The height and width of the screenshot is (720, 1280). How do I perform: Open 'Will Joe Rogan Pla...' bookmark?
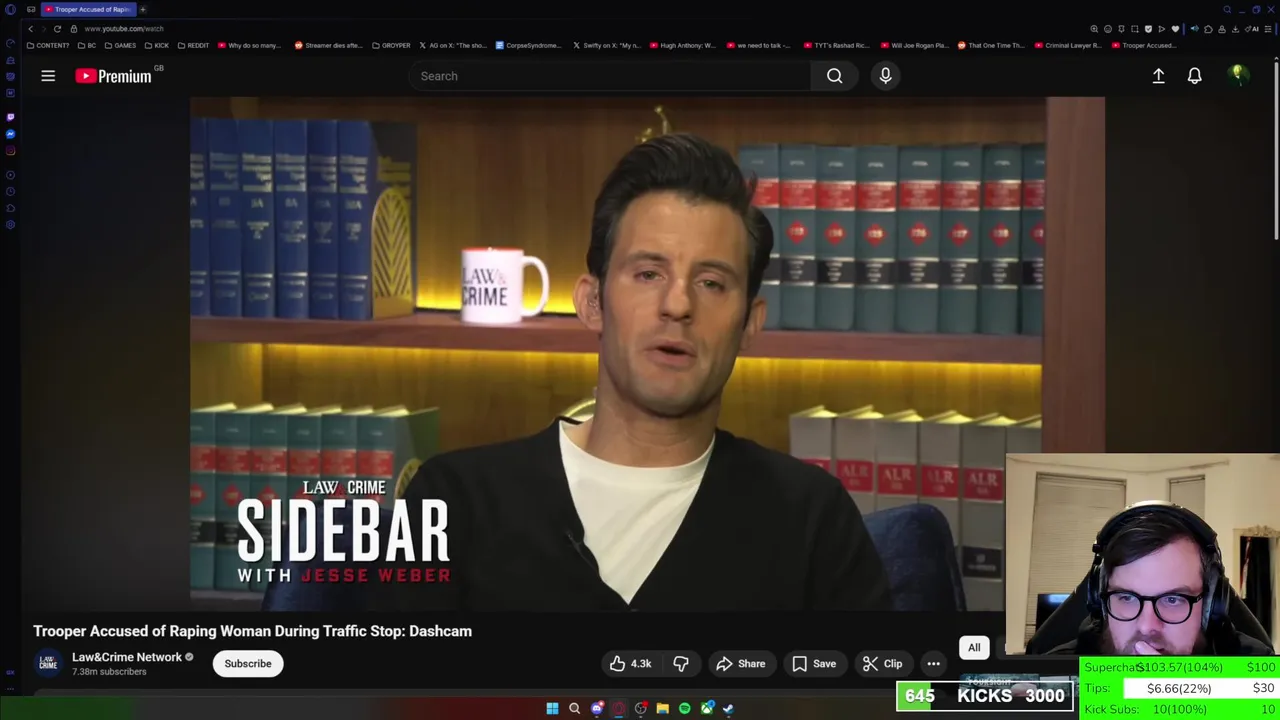click(914, 45)
